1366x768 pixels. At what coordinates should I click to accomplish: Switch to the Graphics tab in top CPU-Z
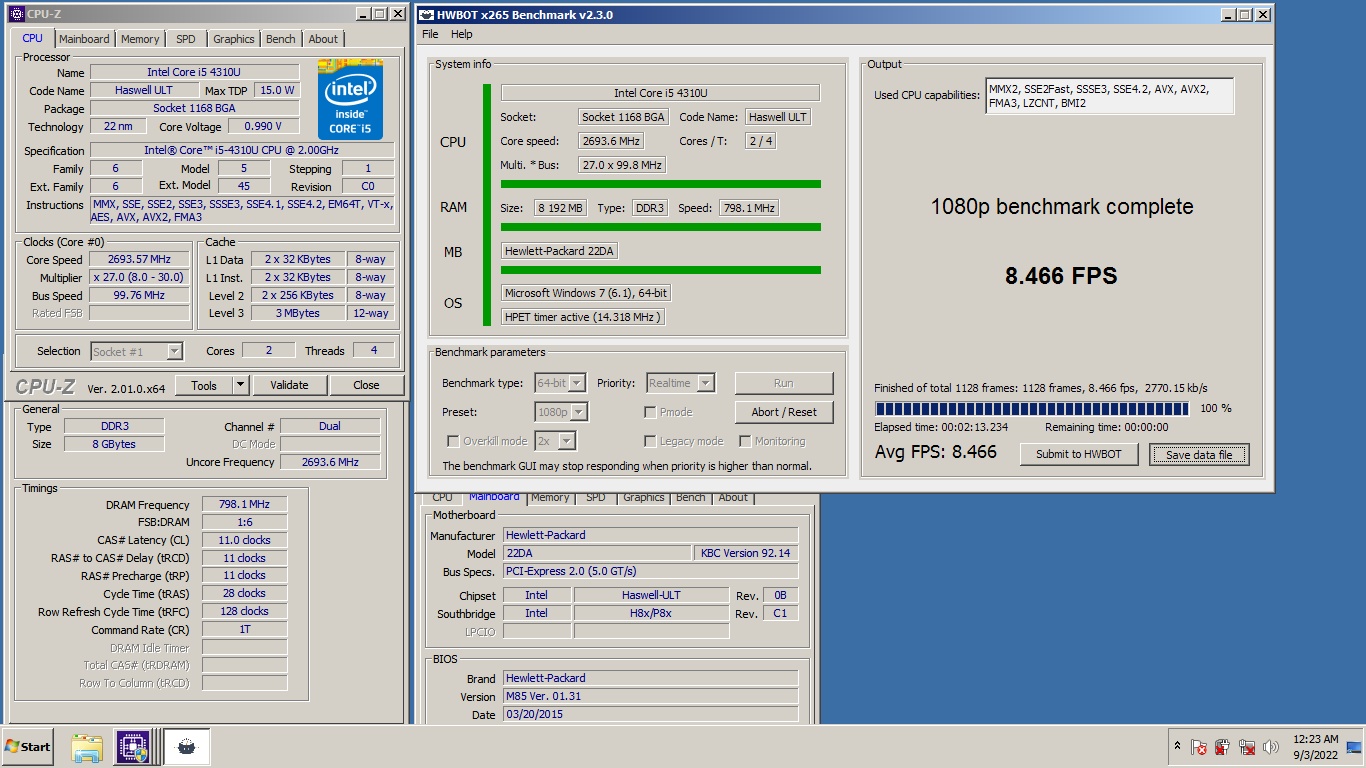pos(234,39)
